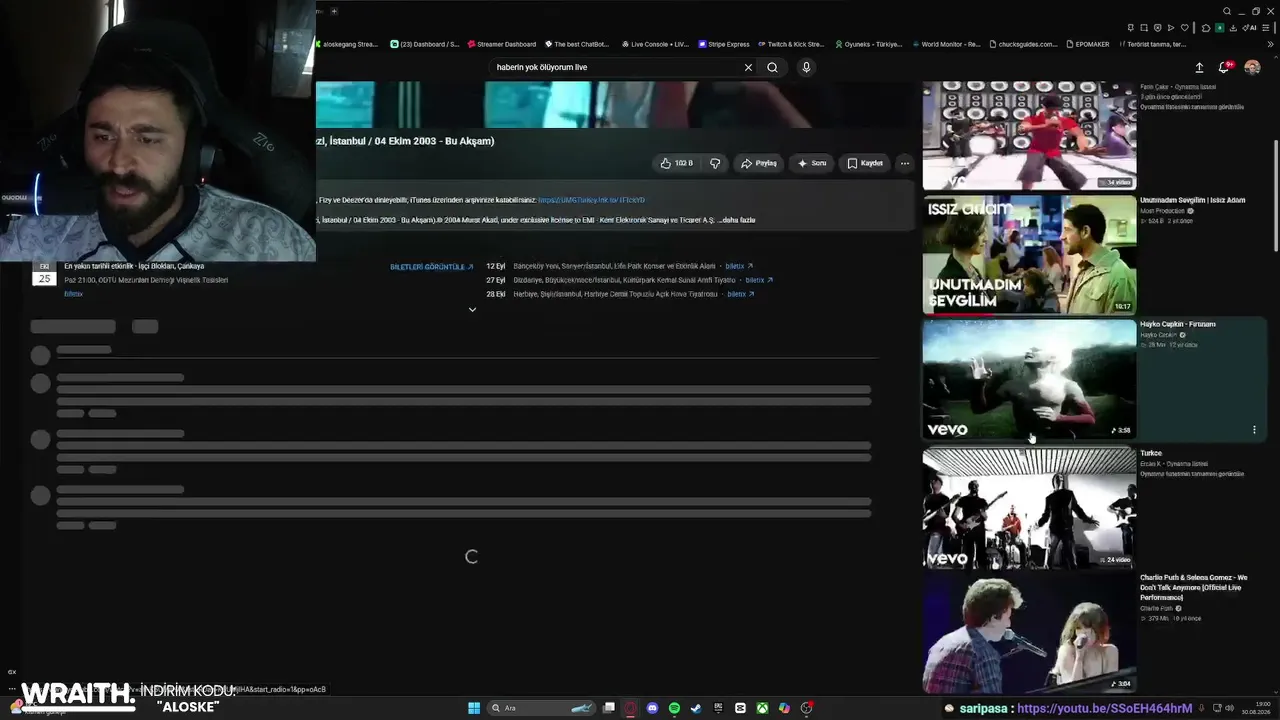Open the Charlie Puth & Selena Gomez thumbnail

pos(1029,633)
